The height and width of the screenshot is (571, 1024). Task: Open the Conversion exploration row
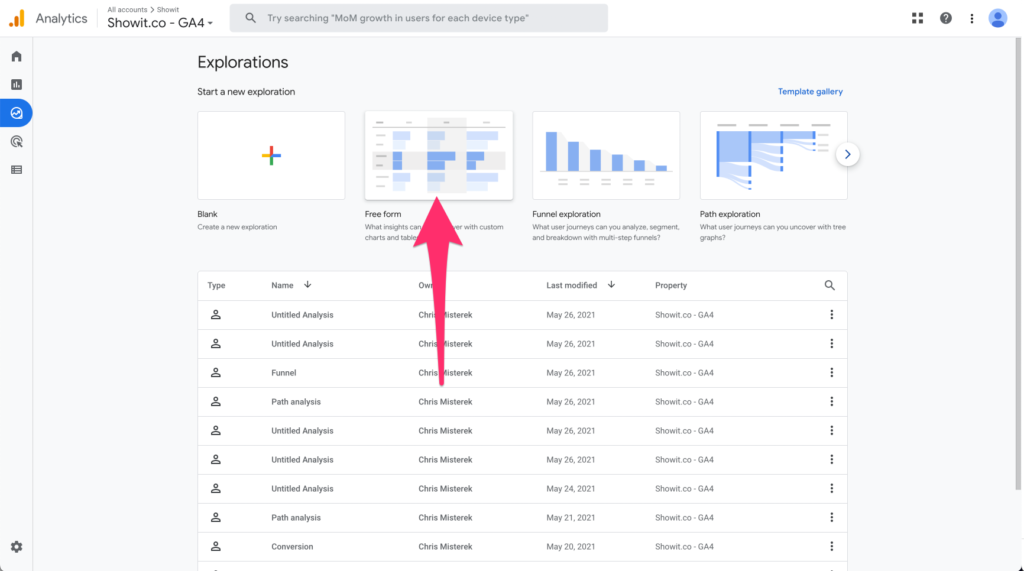[292, 547]
